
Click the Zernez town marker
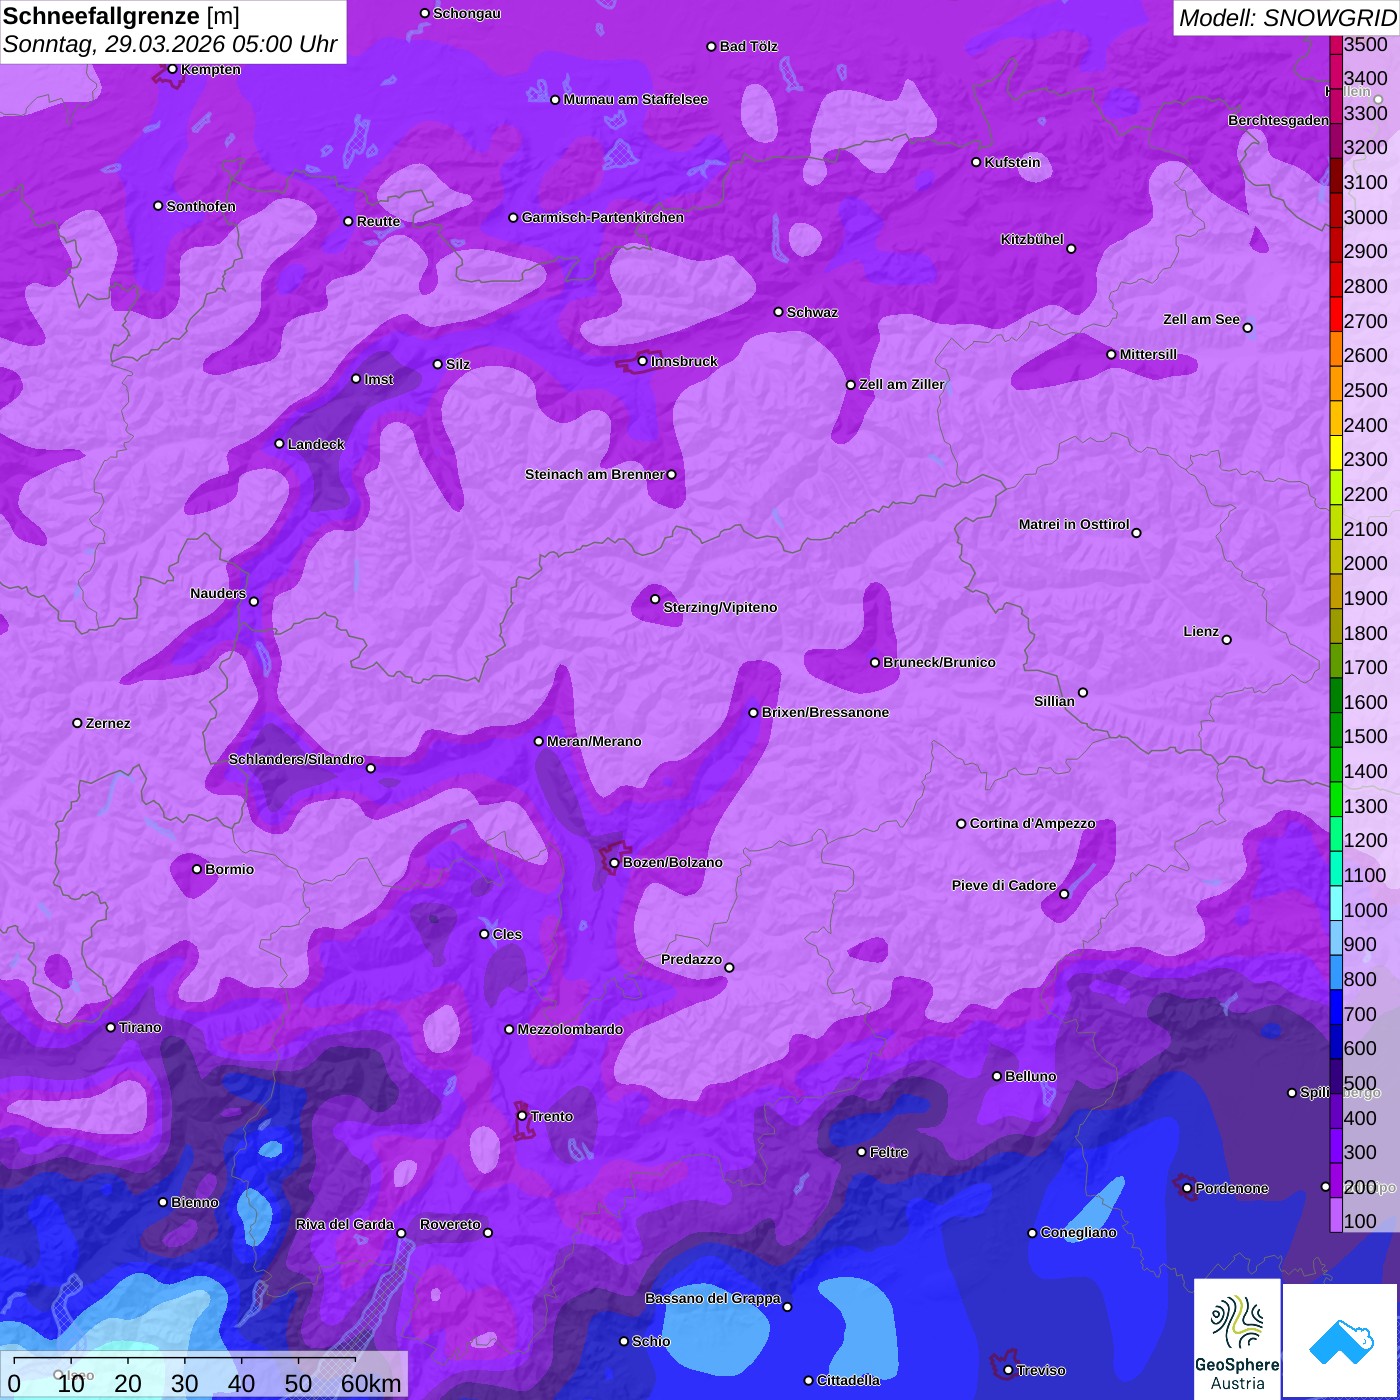[77, 723]
